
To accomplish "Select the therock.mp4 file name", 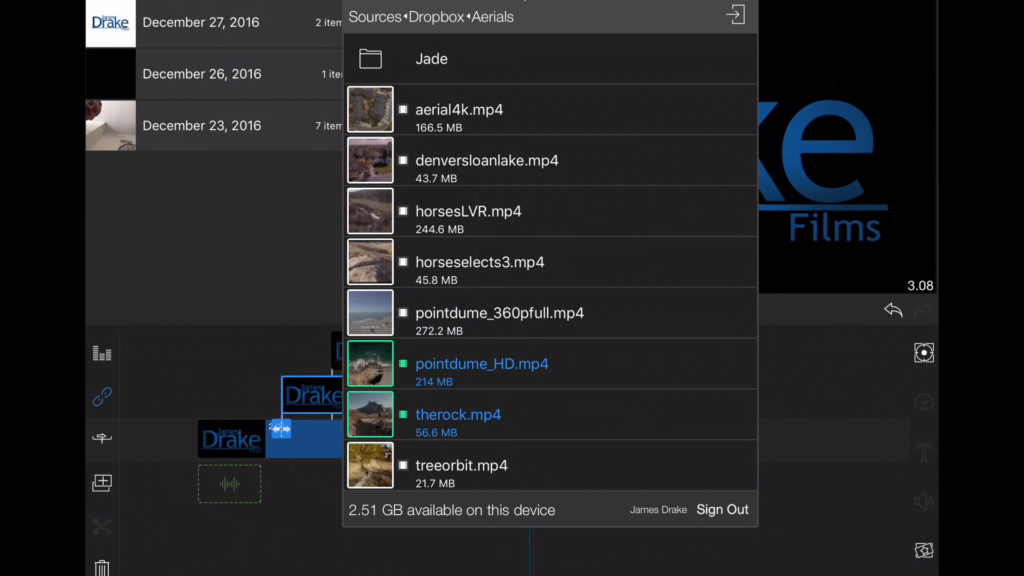I will pos(458,415).
